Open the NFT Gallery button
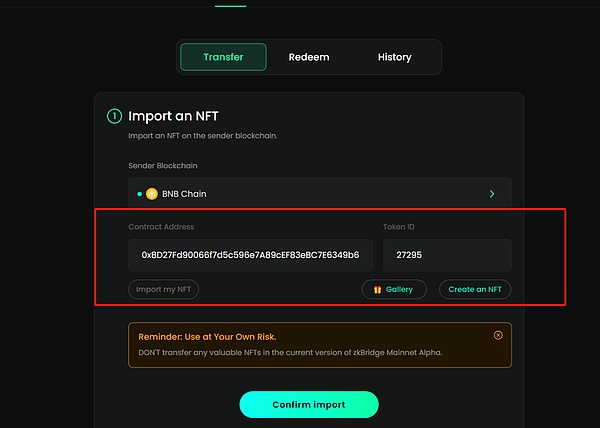Image resolution: width=600 pixels, height=428 pixels. [394, 289]
